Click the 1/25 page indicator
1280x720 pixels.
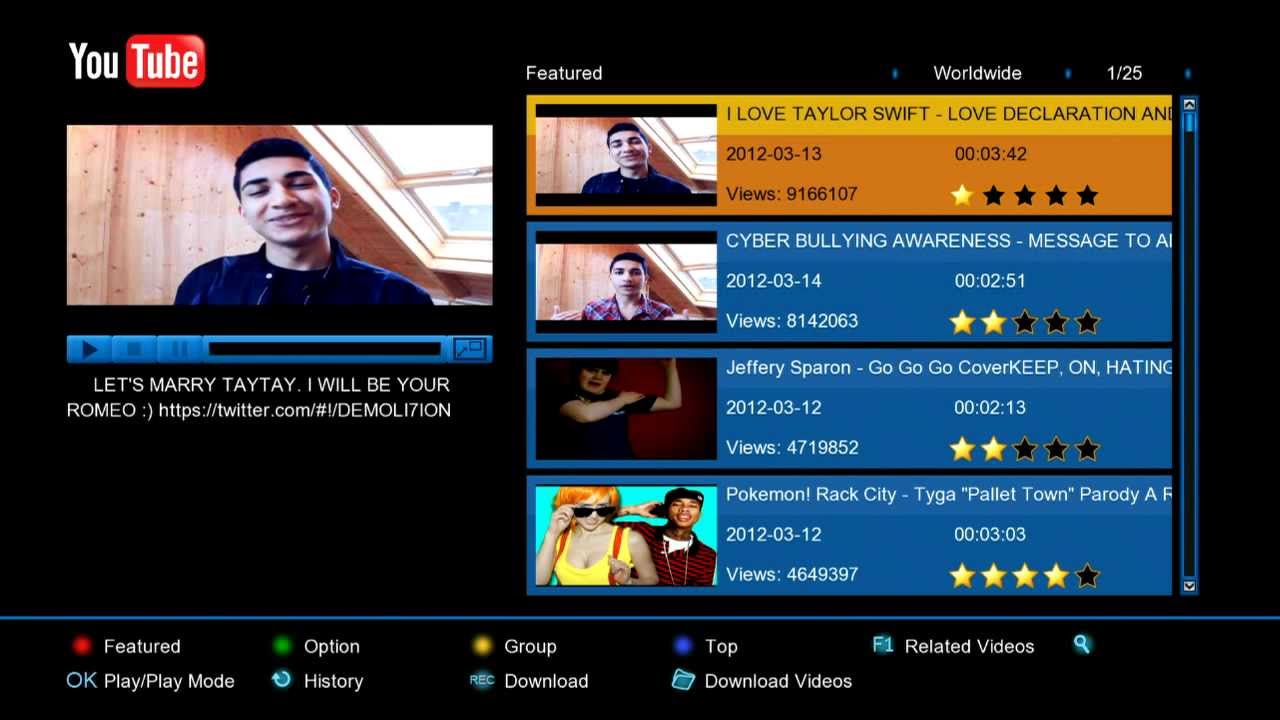(1124, 73)
